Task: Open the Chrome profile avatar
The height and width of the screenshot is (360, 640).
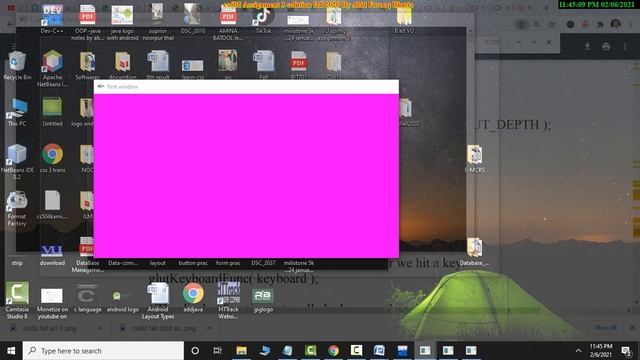Action: pyautogui.click(x=616, y=24)
